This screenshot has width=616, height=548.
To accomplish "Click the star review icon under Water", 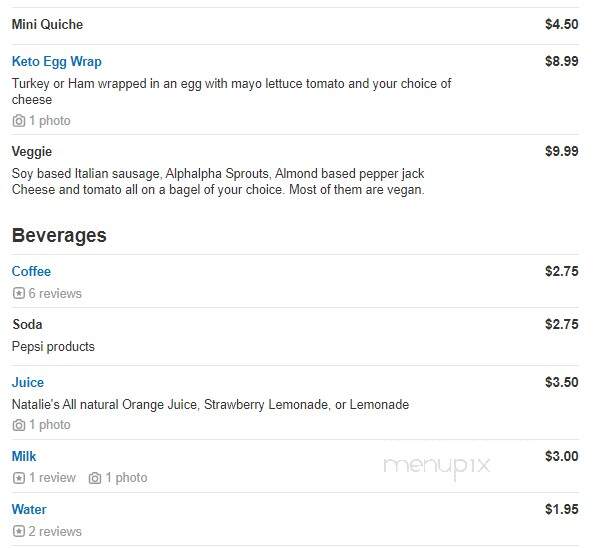I will [18, 531].
